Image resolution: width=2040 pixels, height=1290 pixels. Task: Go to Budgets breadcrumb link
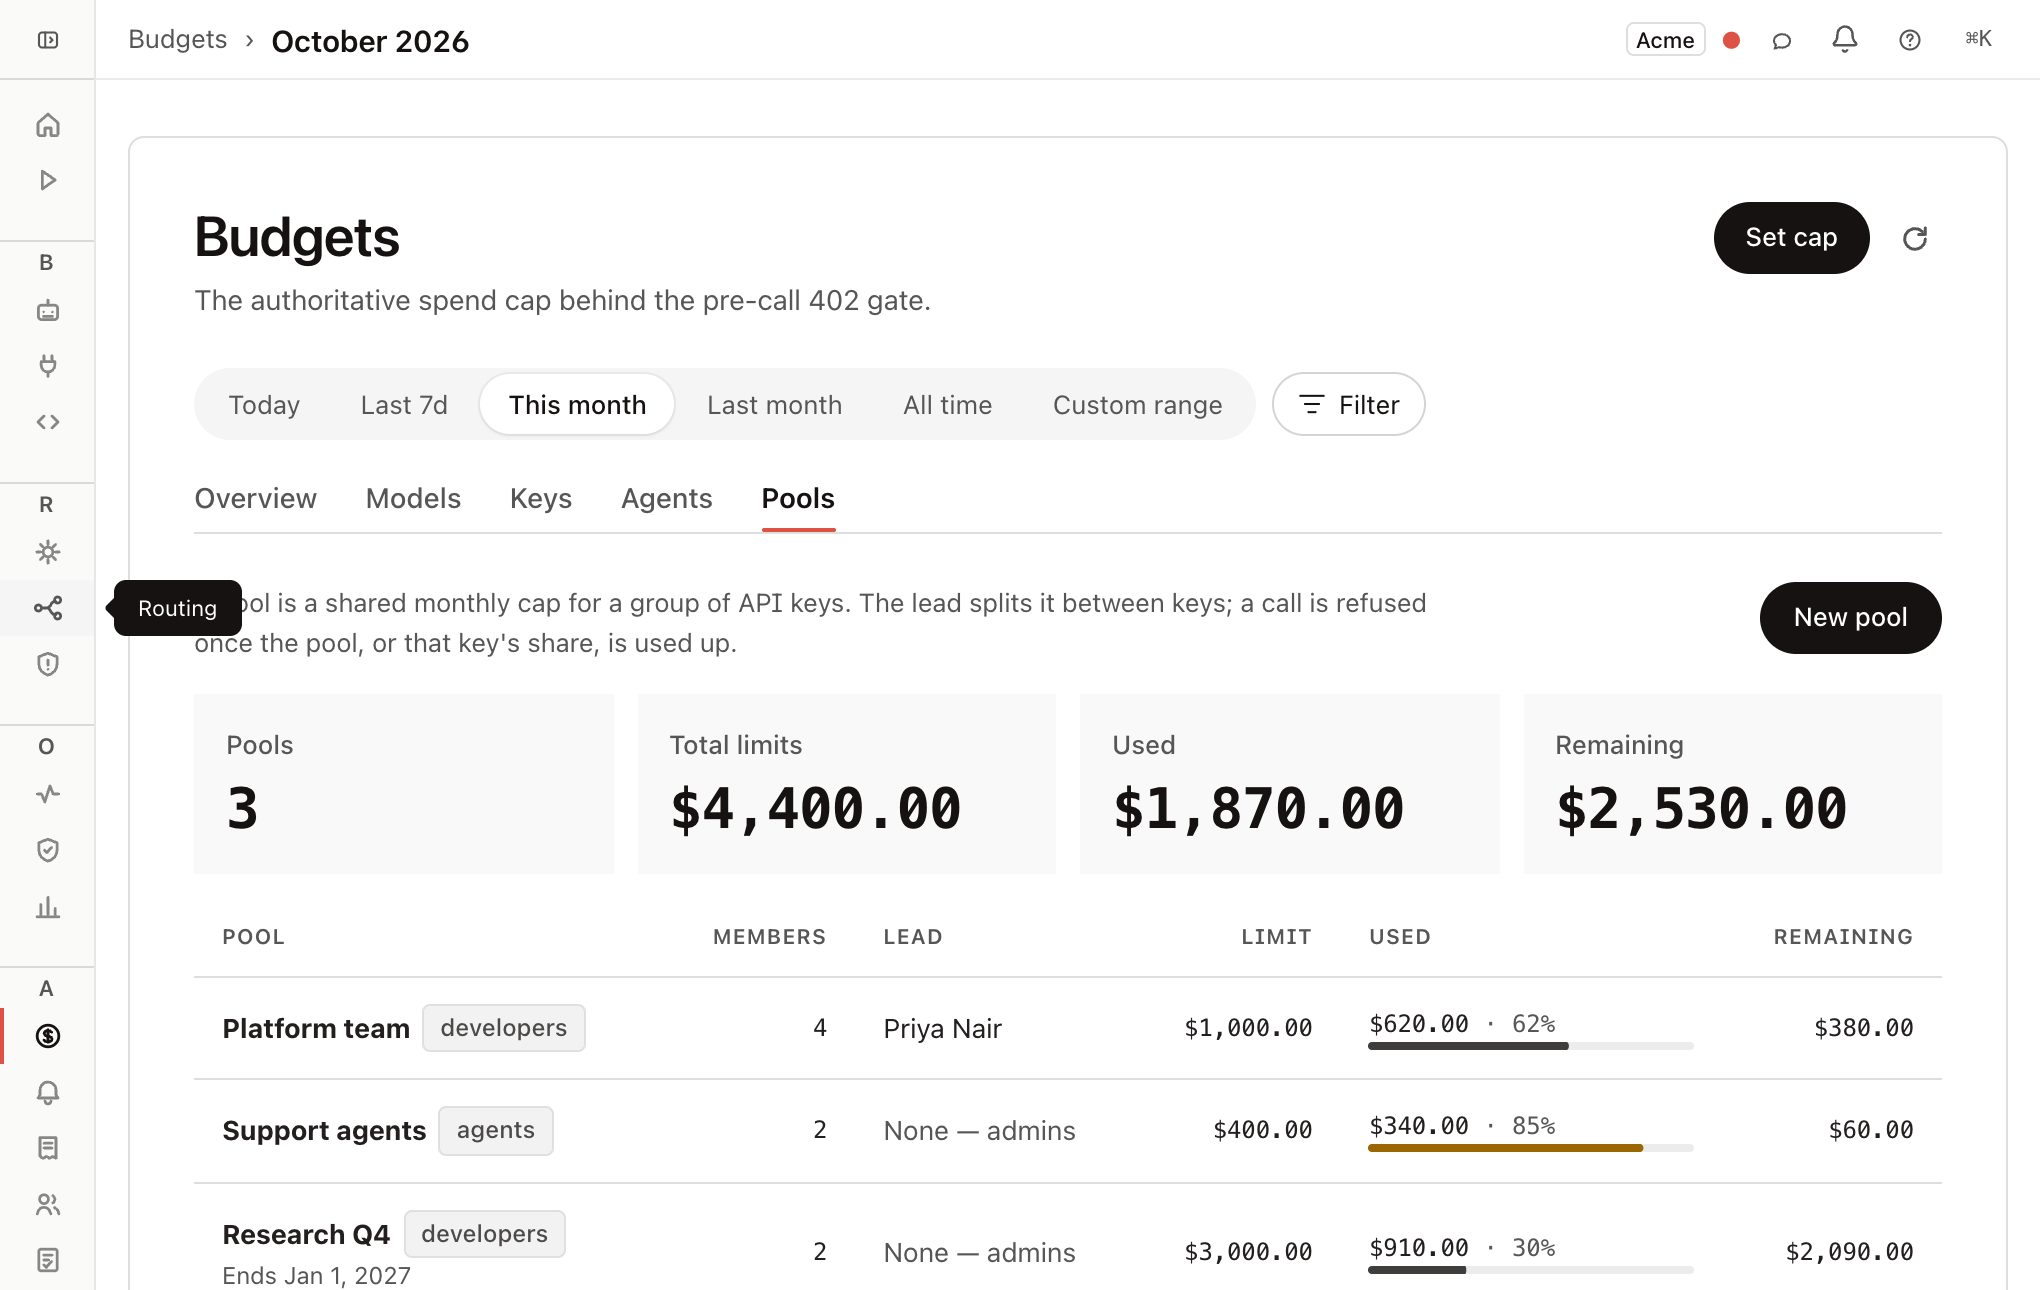[177, 40]
